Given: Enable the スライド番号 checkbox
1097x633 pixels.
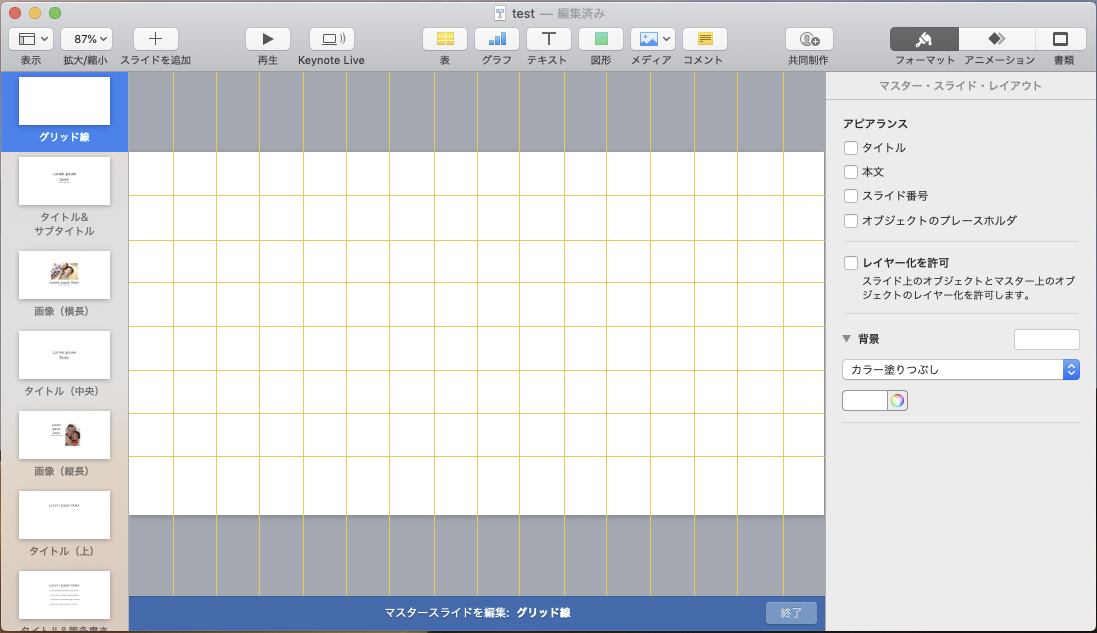Looking at the screenshot, I should point(851,196).
